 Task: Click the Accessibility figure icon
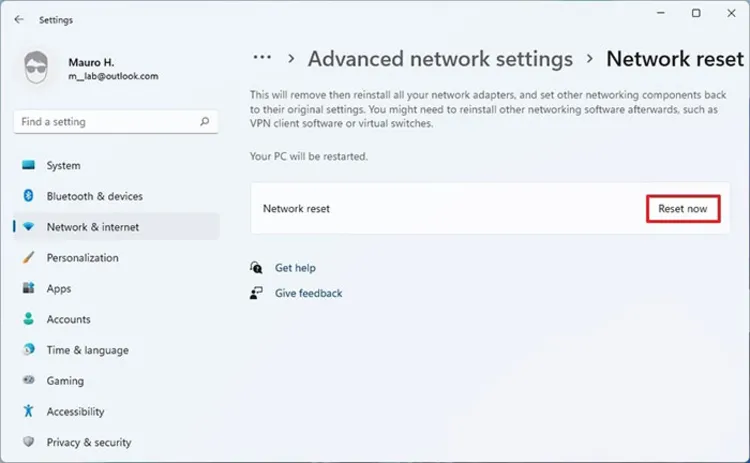[x=28, y=411]
